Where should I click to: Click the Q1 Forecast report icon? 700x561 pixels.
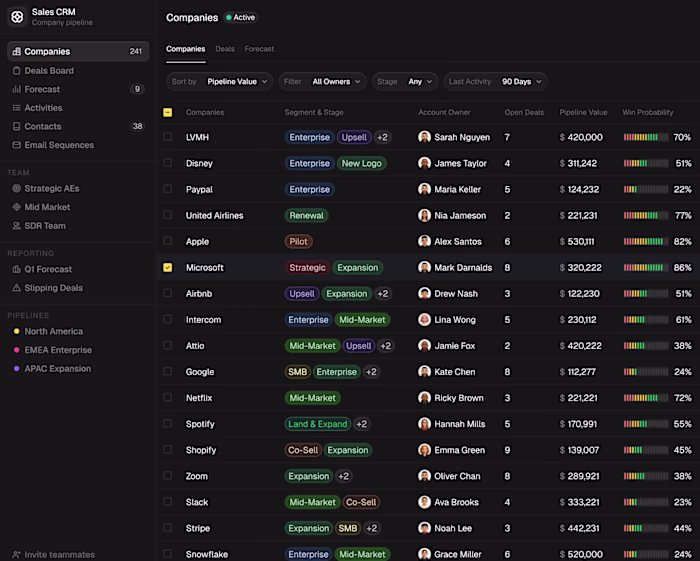[x=17, y=269]
